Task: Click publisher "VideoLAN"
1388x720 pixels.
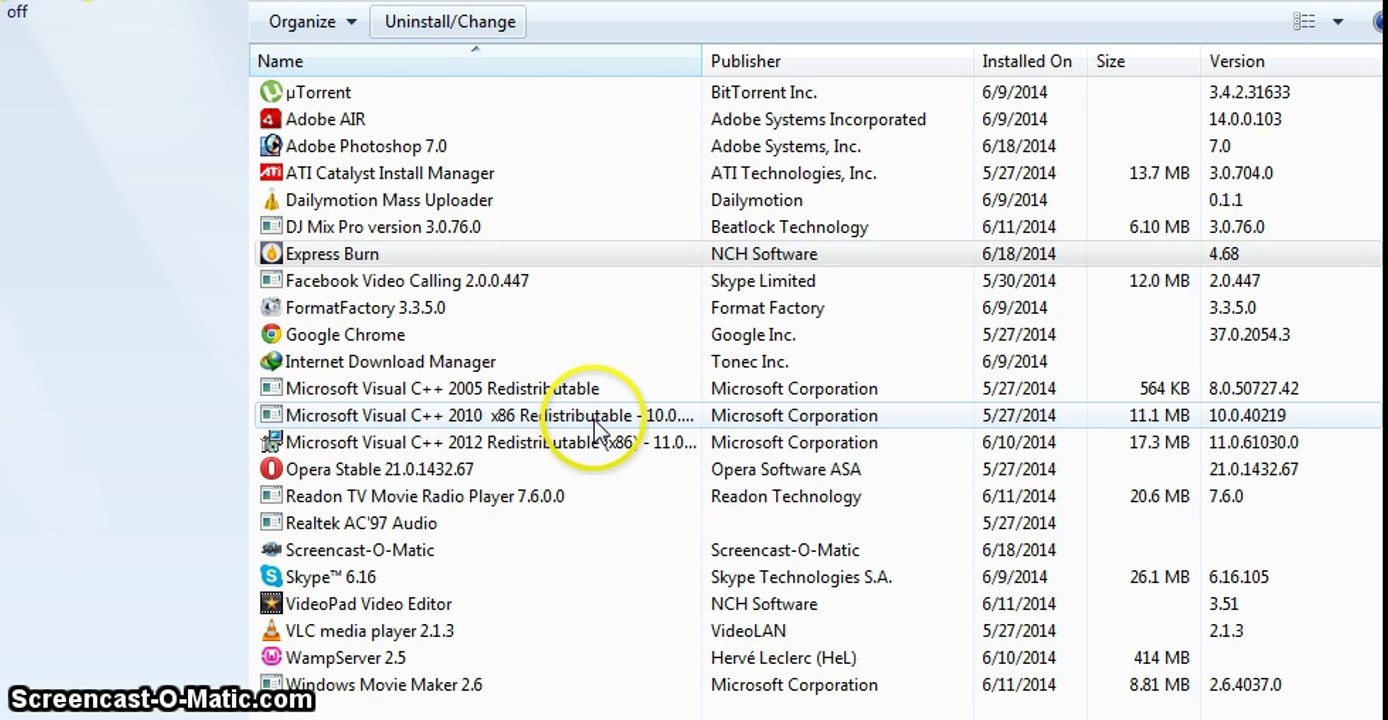Action: (x=748, y=631)
